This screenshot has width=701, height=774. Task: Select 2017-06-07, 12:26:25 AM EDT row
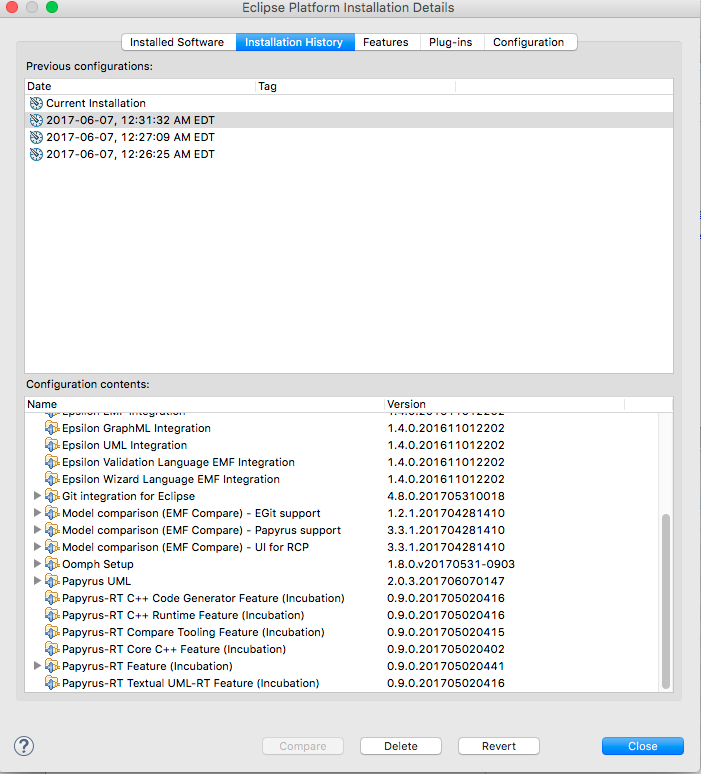(x=349, y=155)
